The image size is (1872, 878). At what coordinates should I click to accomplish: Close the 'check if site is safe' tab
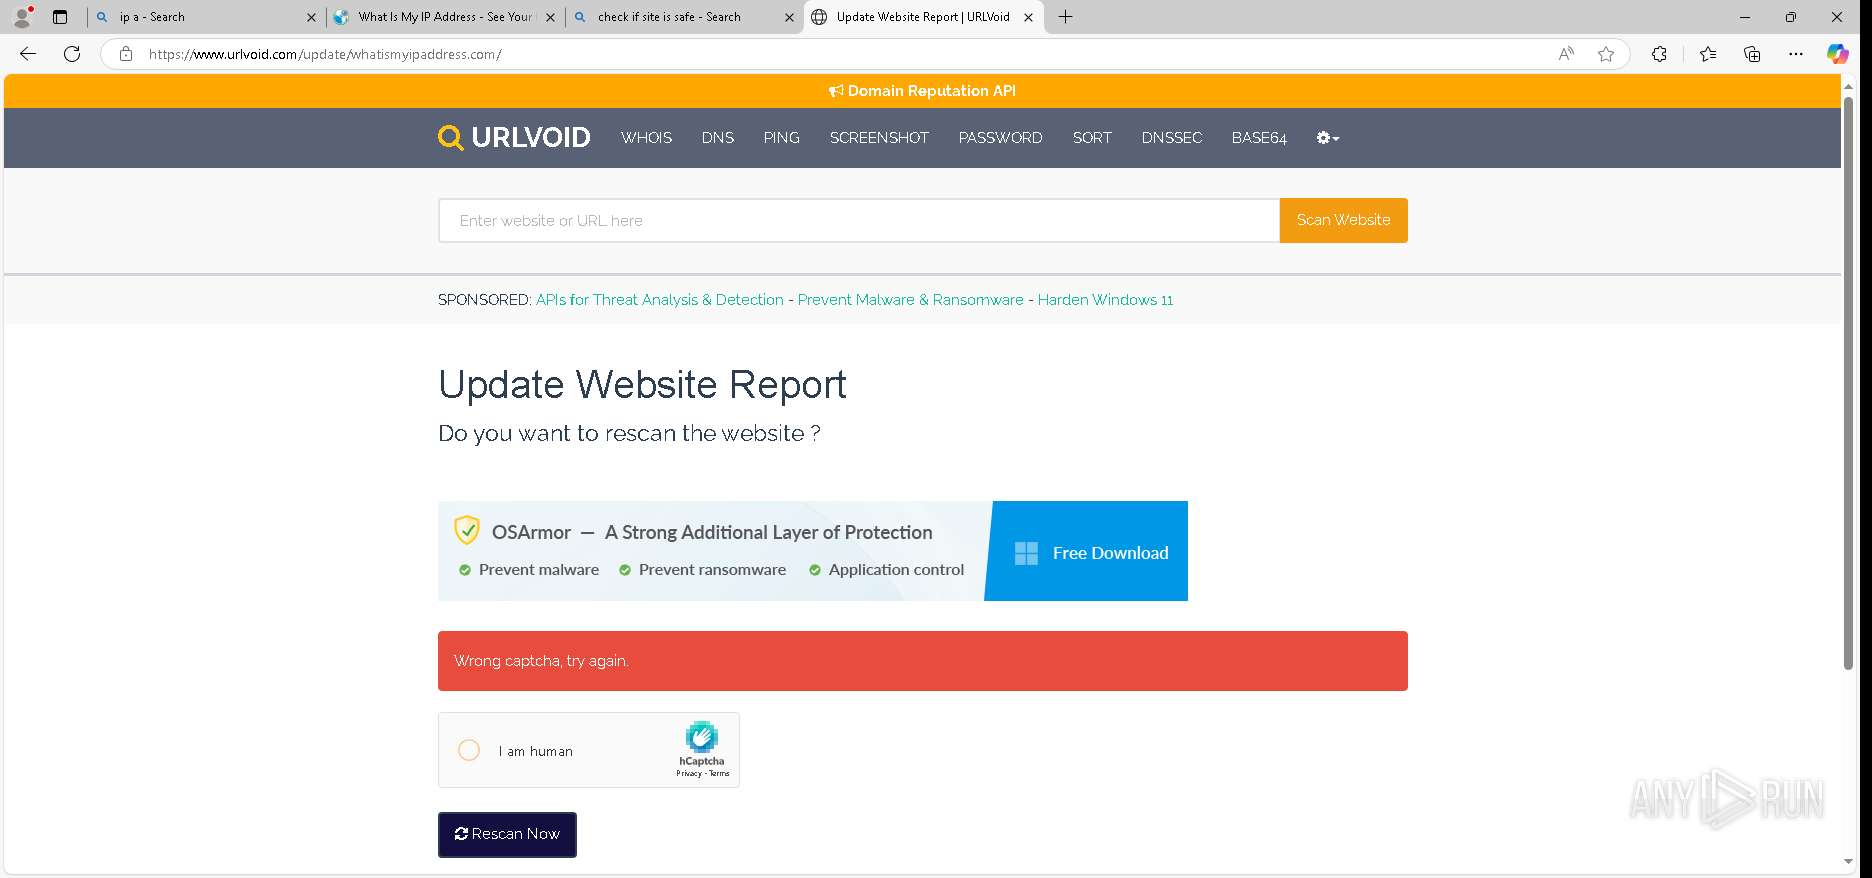point(789,17)
